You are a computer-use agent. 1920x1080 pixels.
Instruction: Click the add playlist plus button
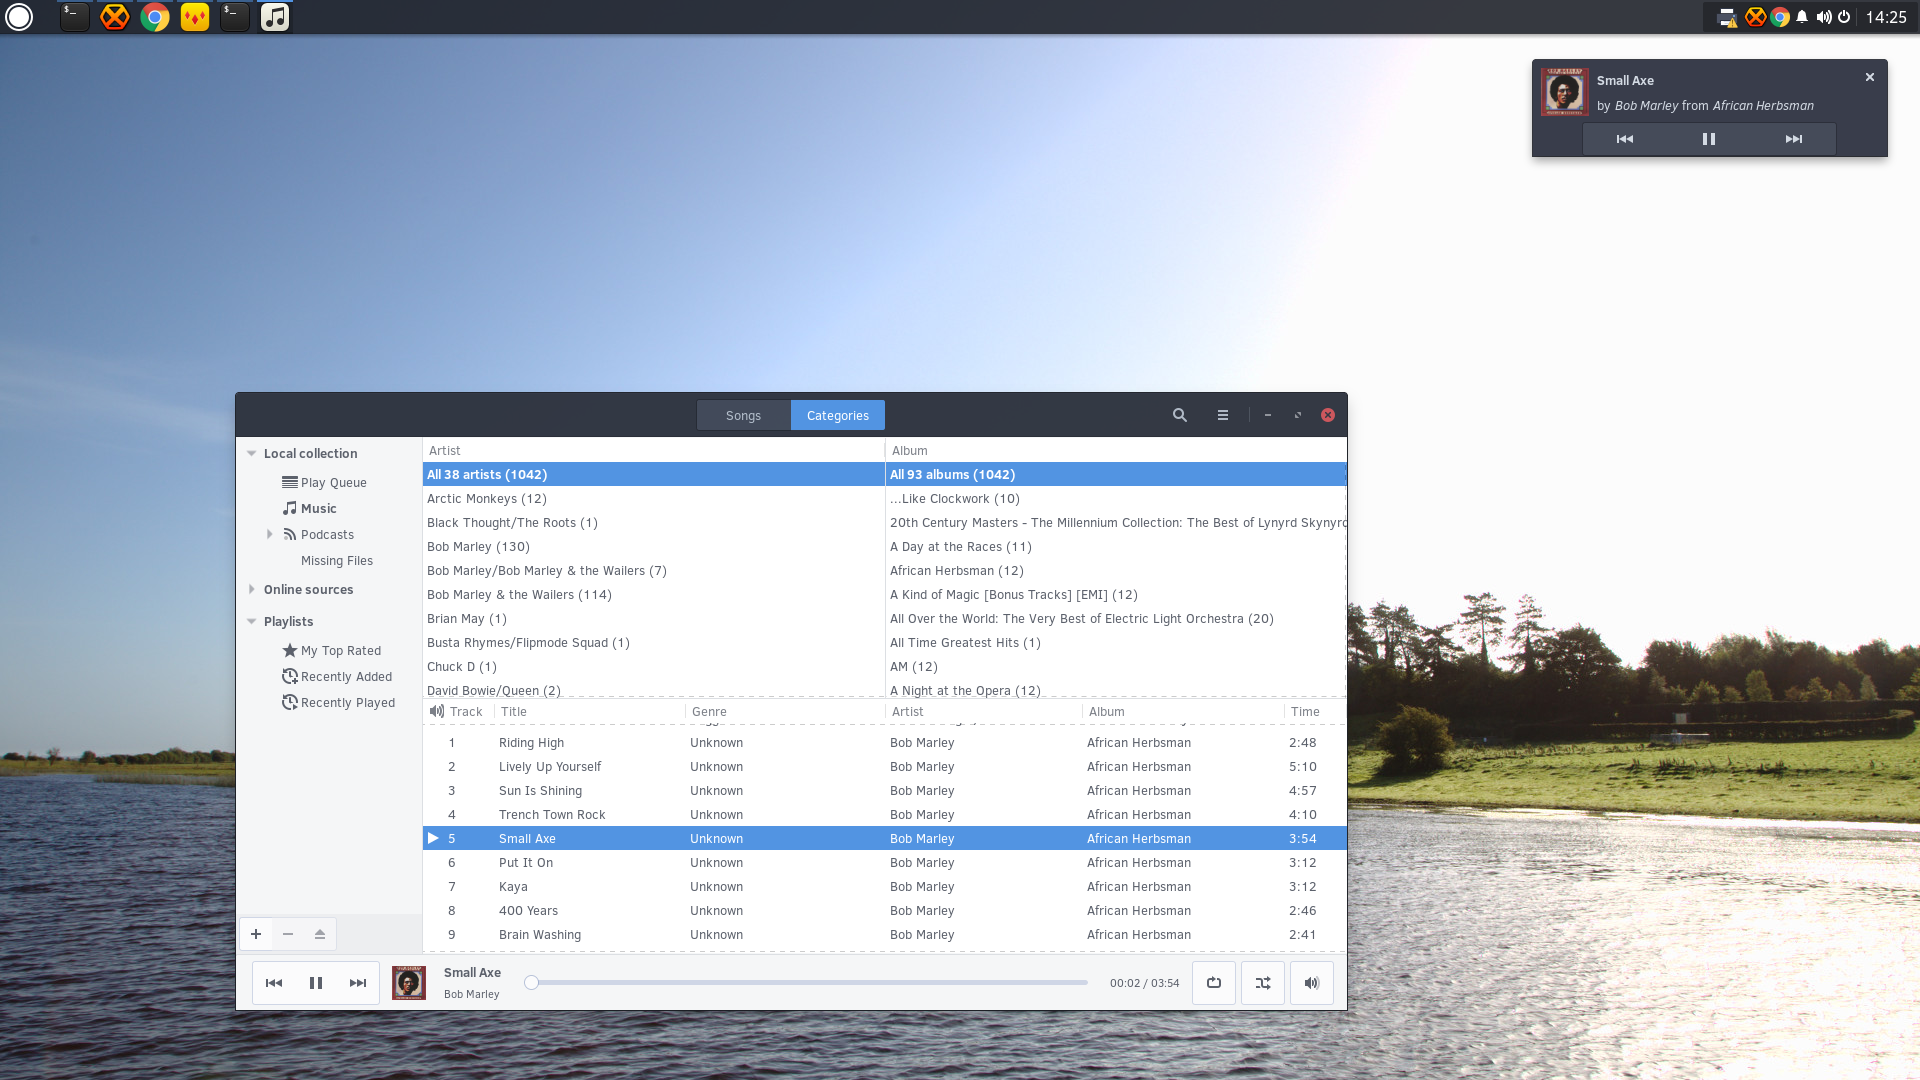click(x=256, y=934)
